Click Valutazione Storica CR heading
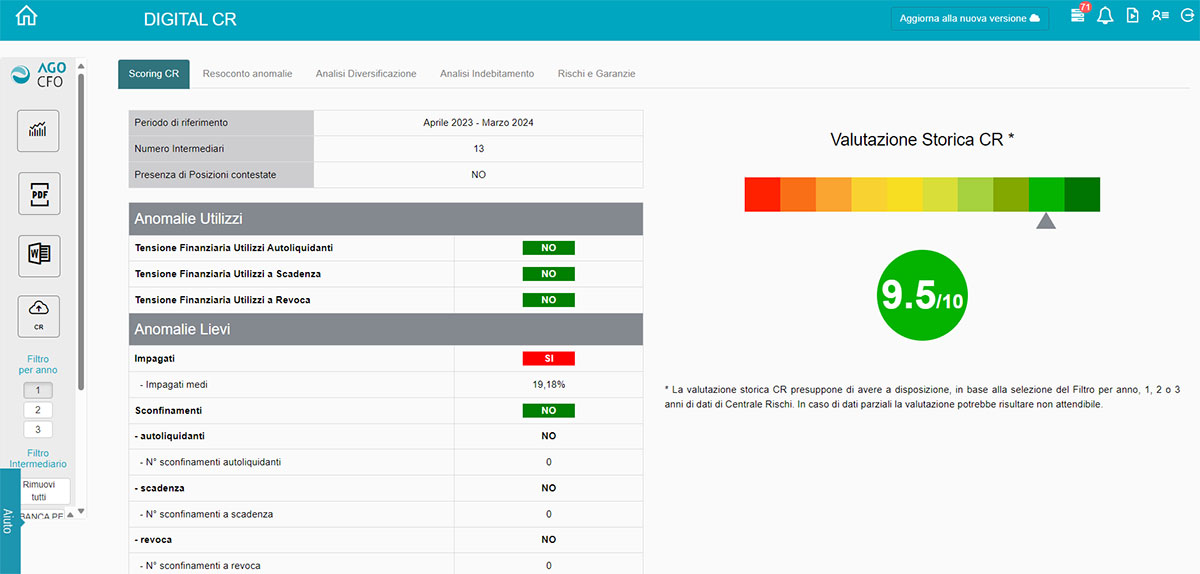This screenshot has width=1200, height=574. (923, 140)
